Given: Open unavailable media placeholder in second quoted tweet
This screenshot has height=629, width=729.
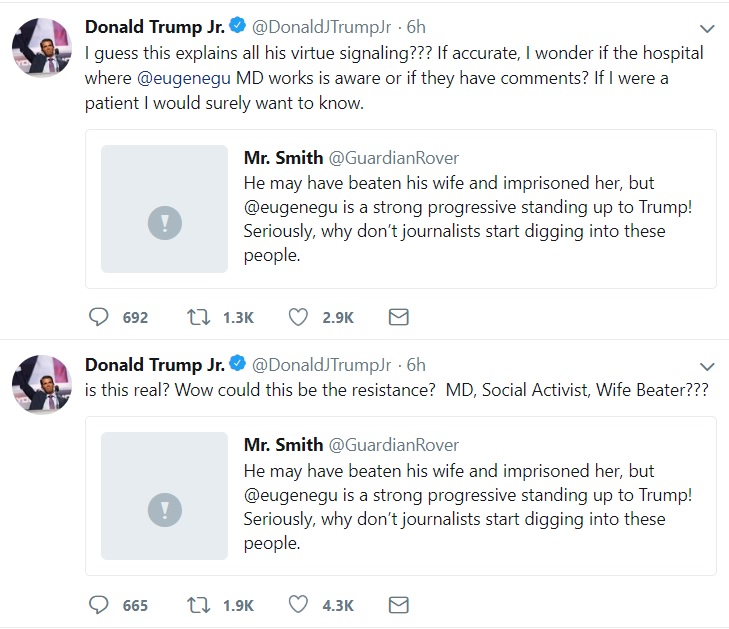Looking at the screenshot, I should tap(165, 496).
